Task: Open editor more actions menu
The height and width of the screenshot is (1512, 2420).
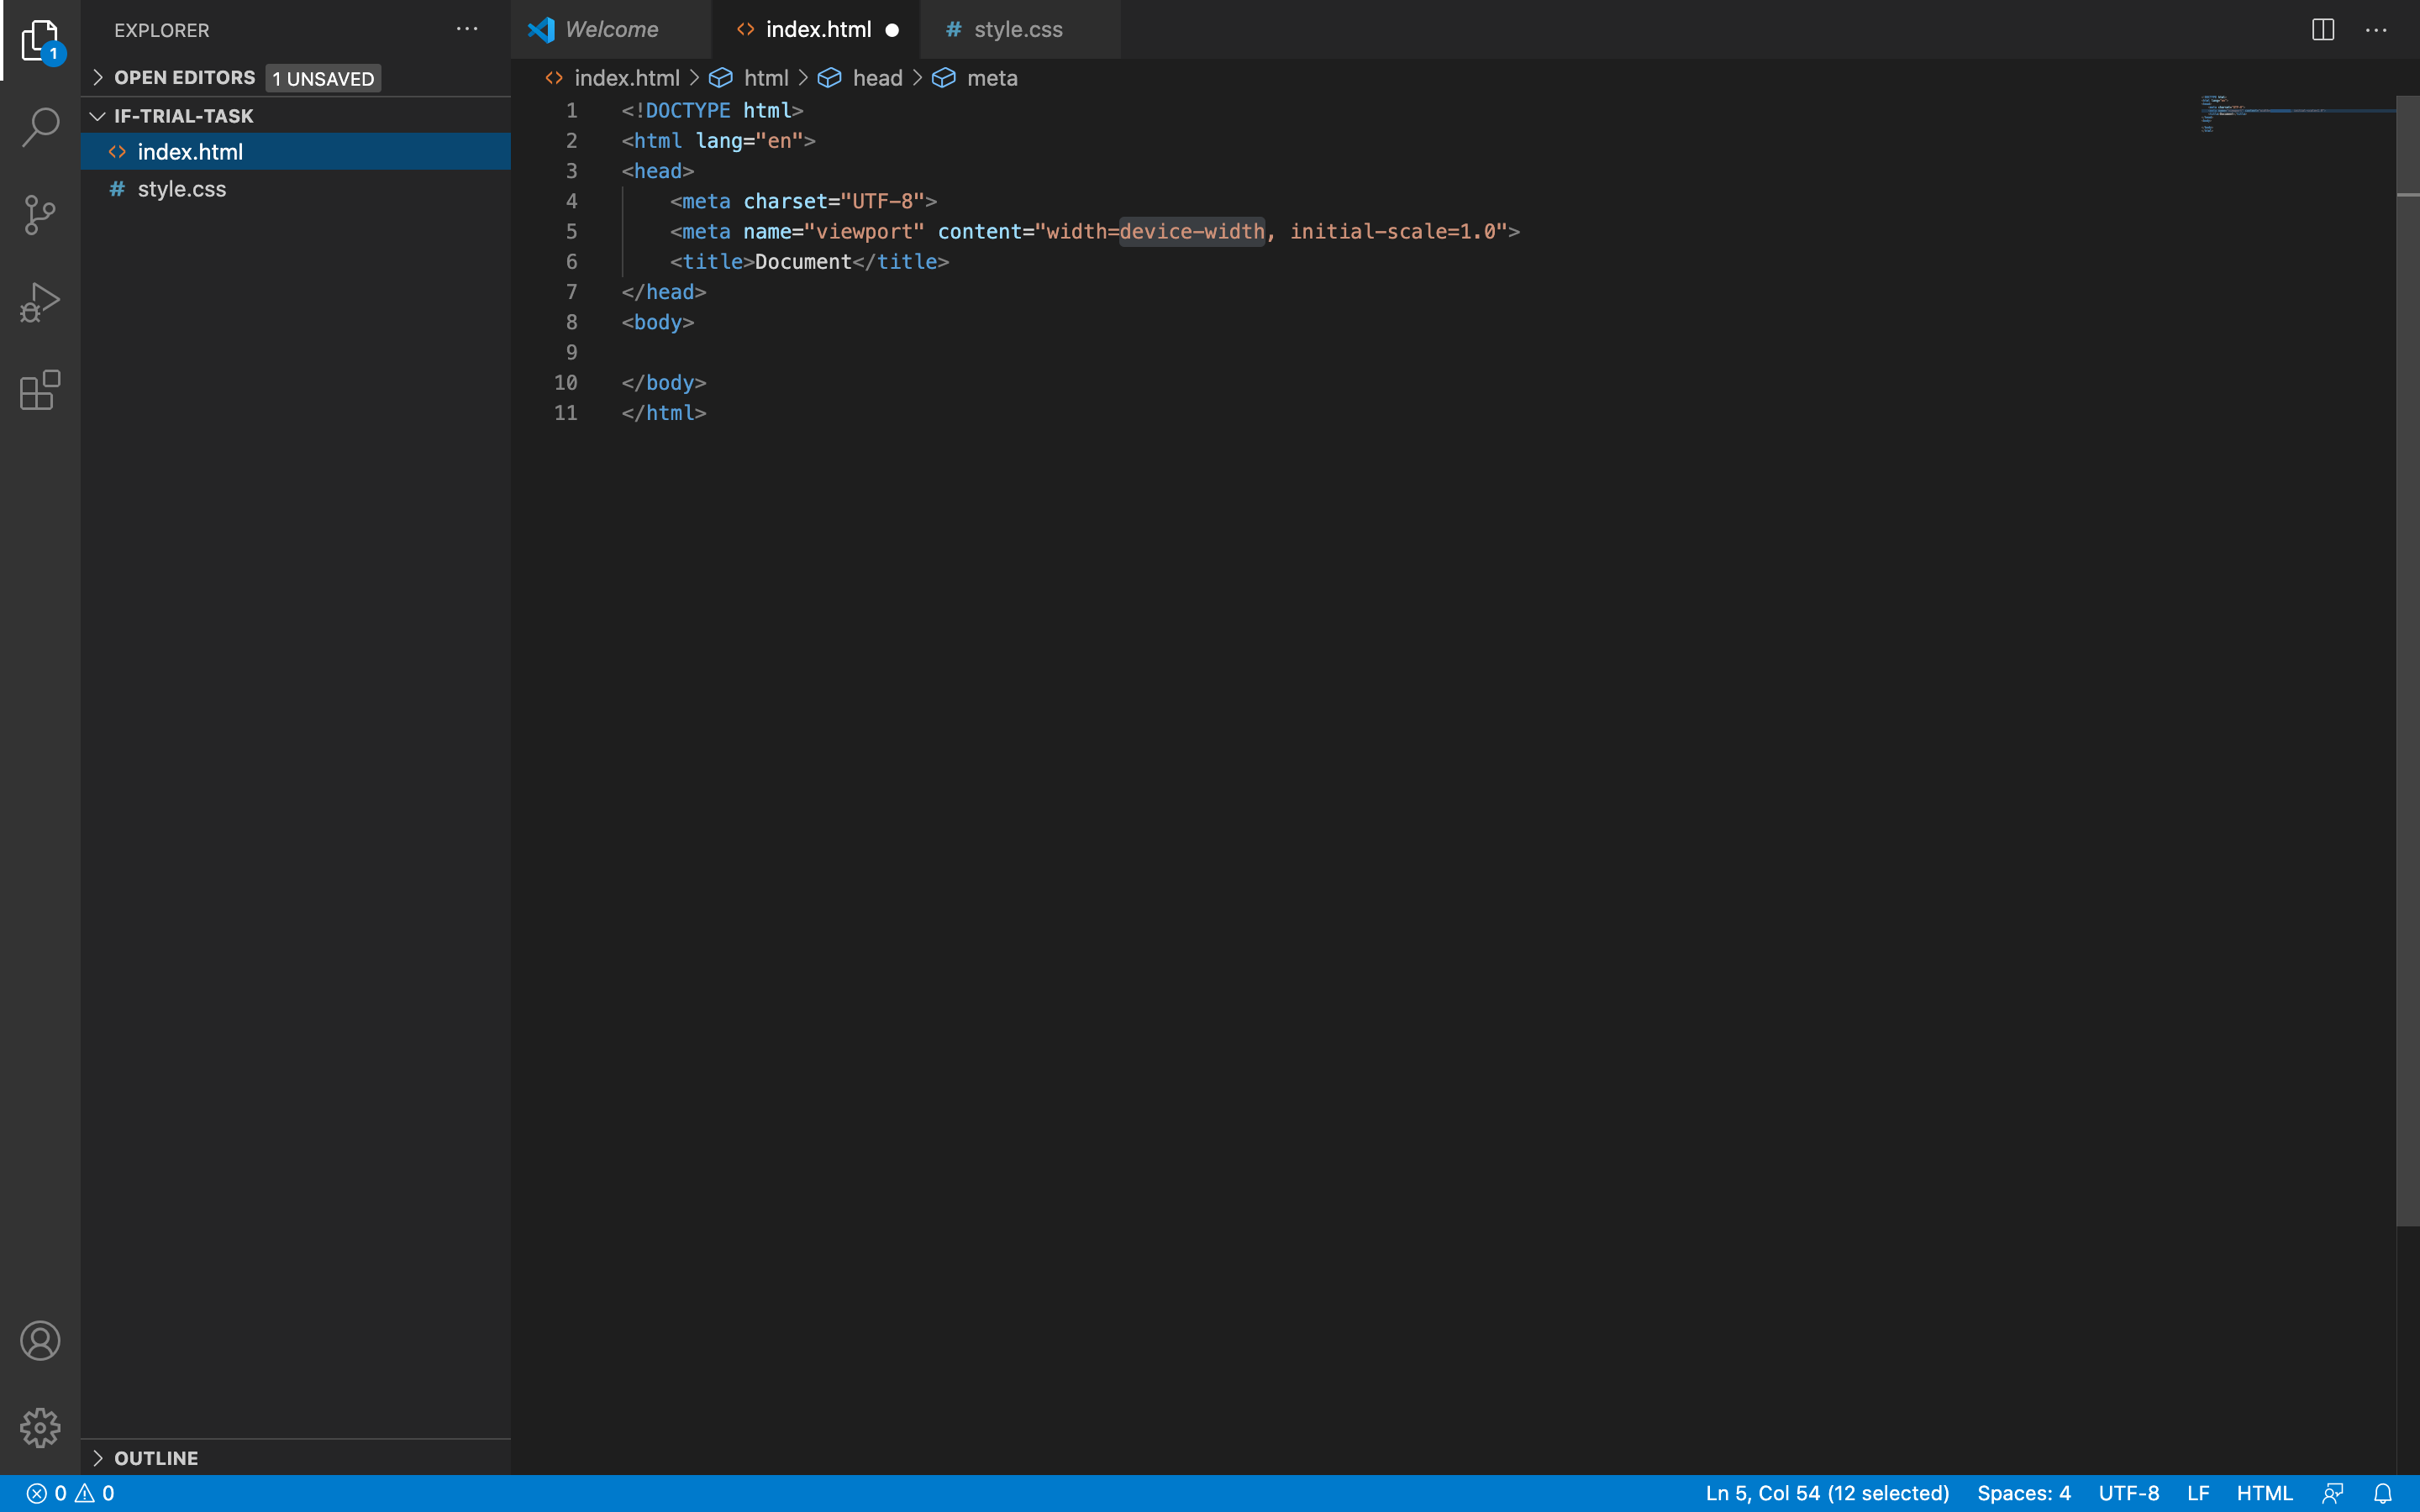Action: pyautogui.click(x=2377, y=29)
